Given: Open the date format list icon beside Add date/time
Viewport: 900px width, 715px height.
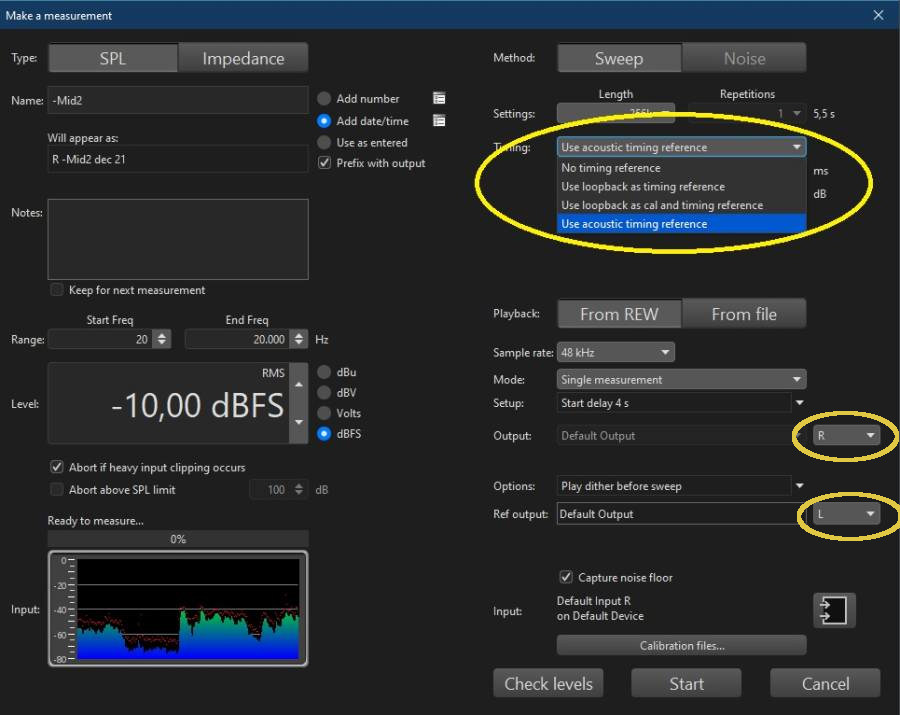Looking at the screenshot, I should (x=439, y=121).
